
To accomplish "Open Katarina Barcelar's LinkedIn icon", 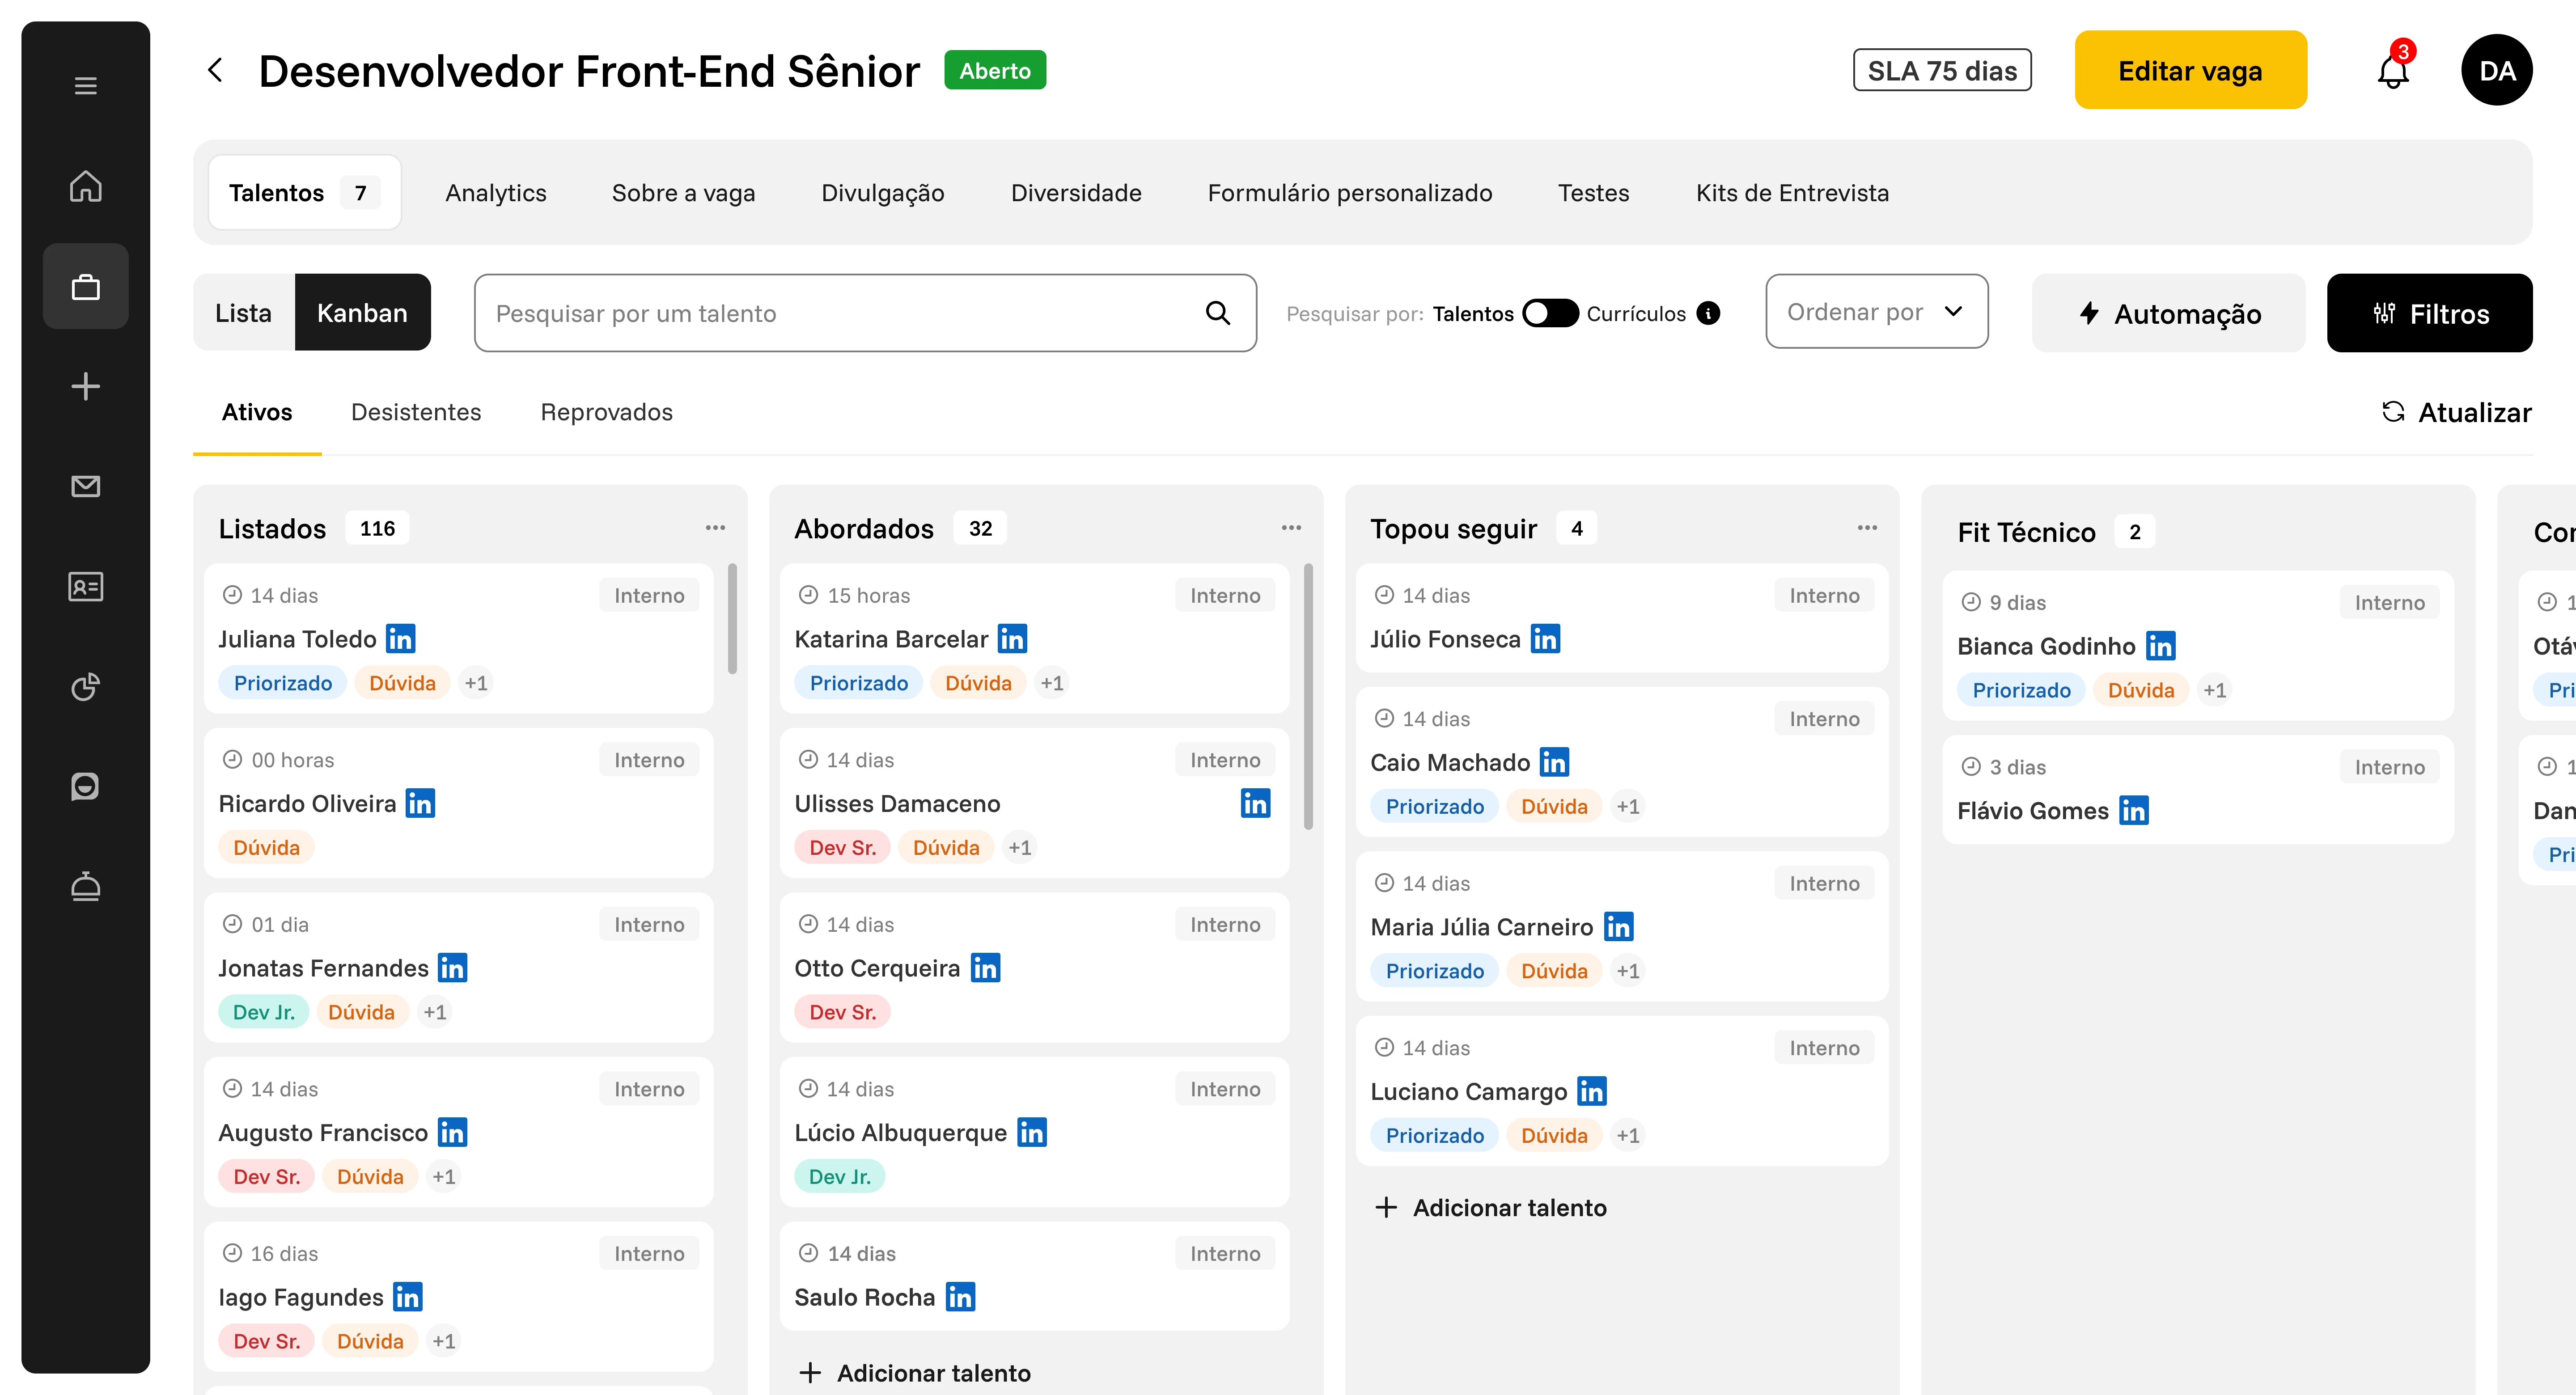I will (1012, 639).
